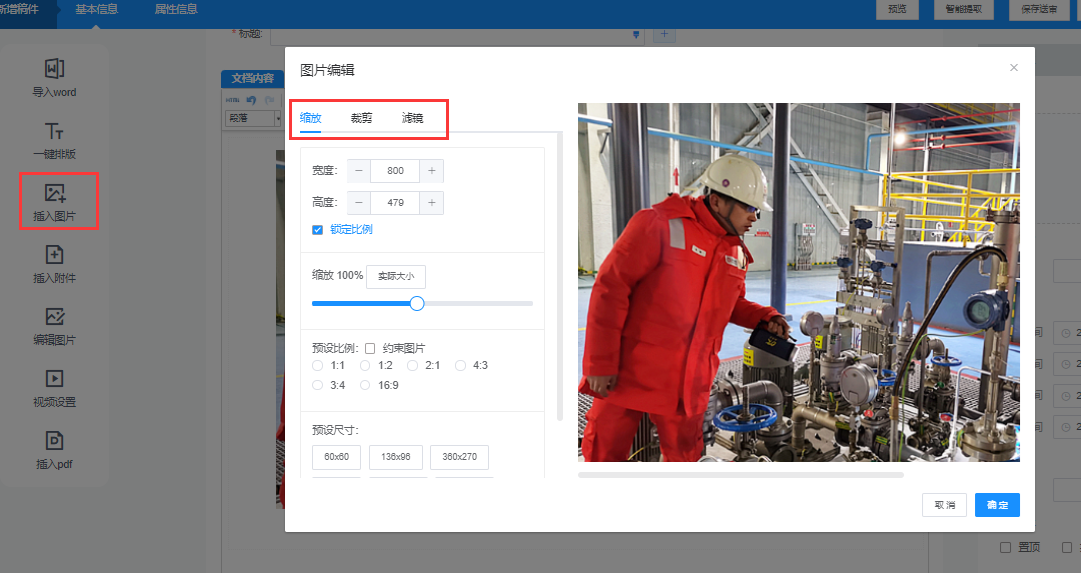The height and width of the screenshot is (573, 1081).
Task: Toggle the 锁定比例 lock ratio checkbox
Action: 317,230
